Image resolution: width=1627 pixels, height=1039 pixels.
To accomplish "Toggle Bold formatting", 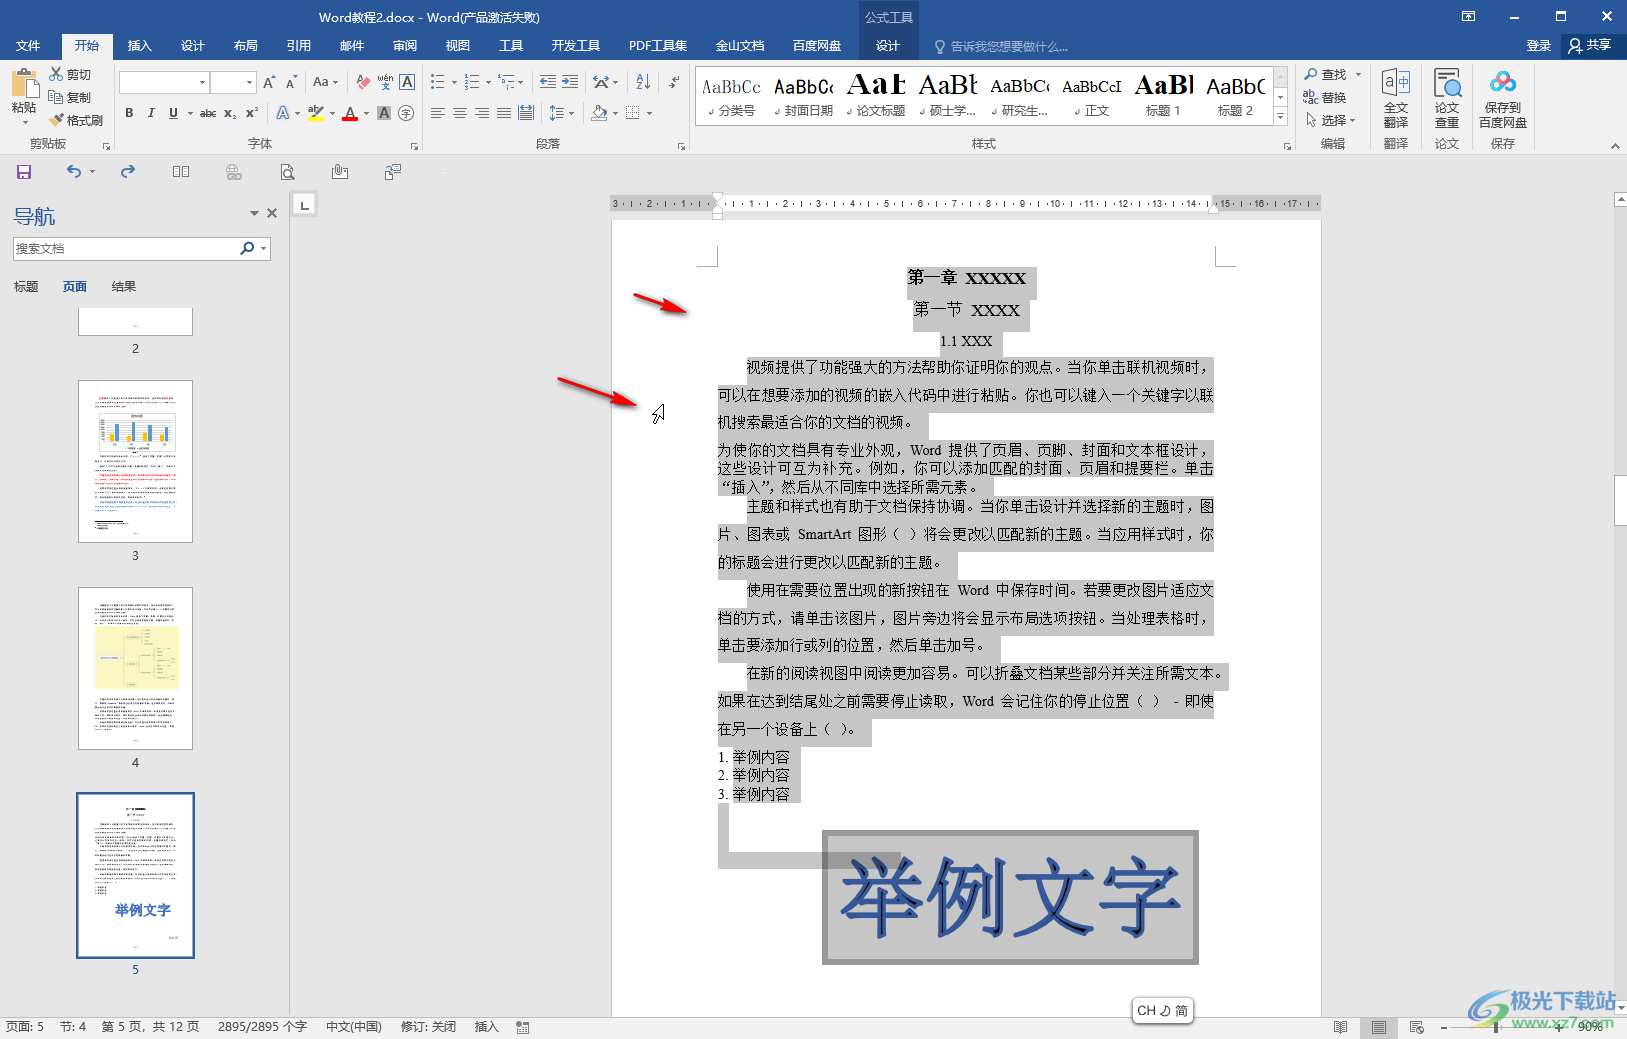I will 129,113.
